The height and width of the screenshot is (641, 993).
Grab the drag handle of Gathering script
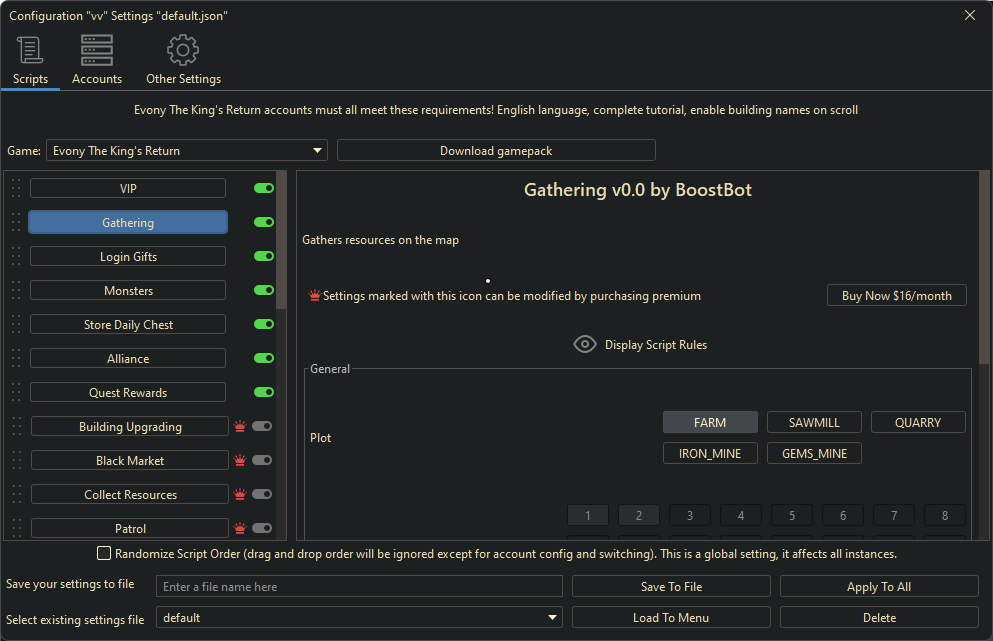point(16,222)
